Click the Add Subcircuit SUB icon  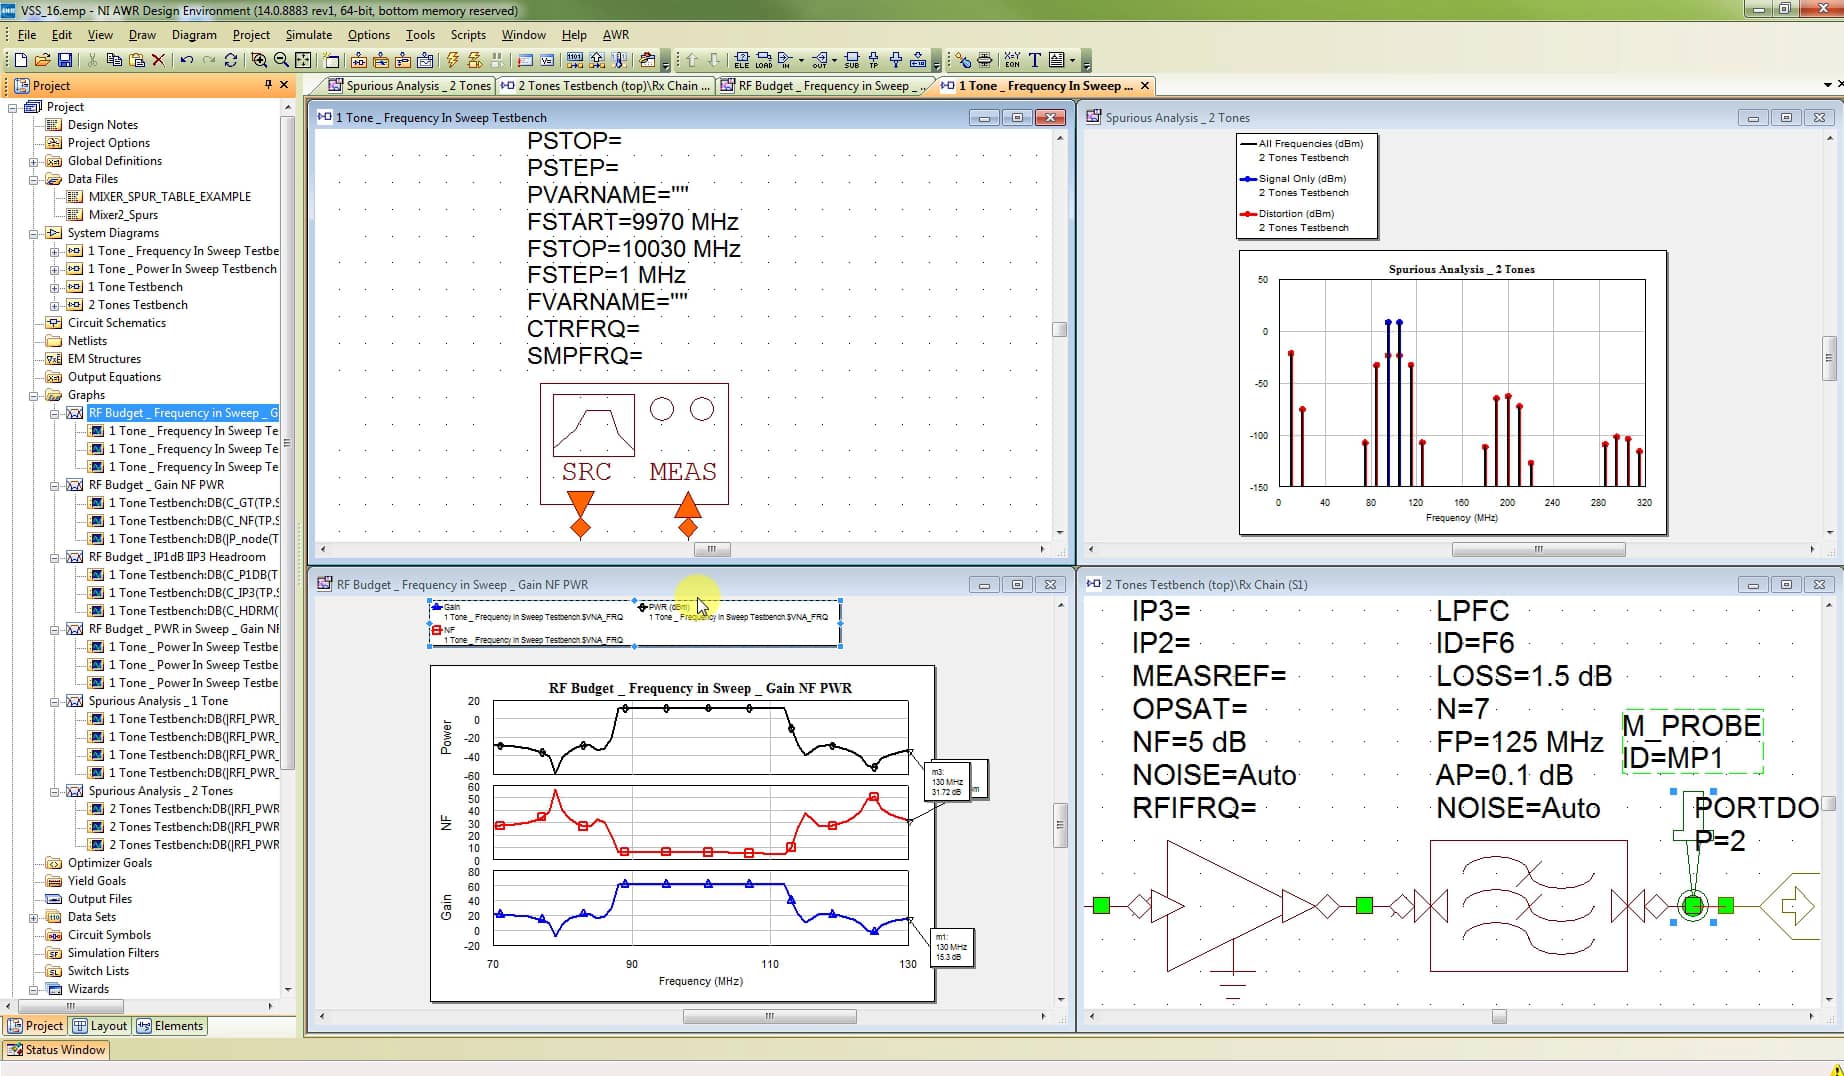851,60
